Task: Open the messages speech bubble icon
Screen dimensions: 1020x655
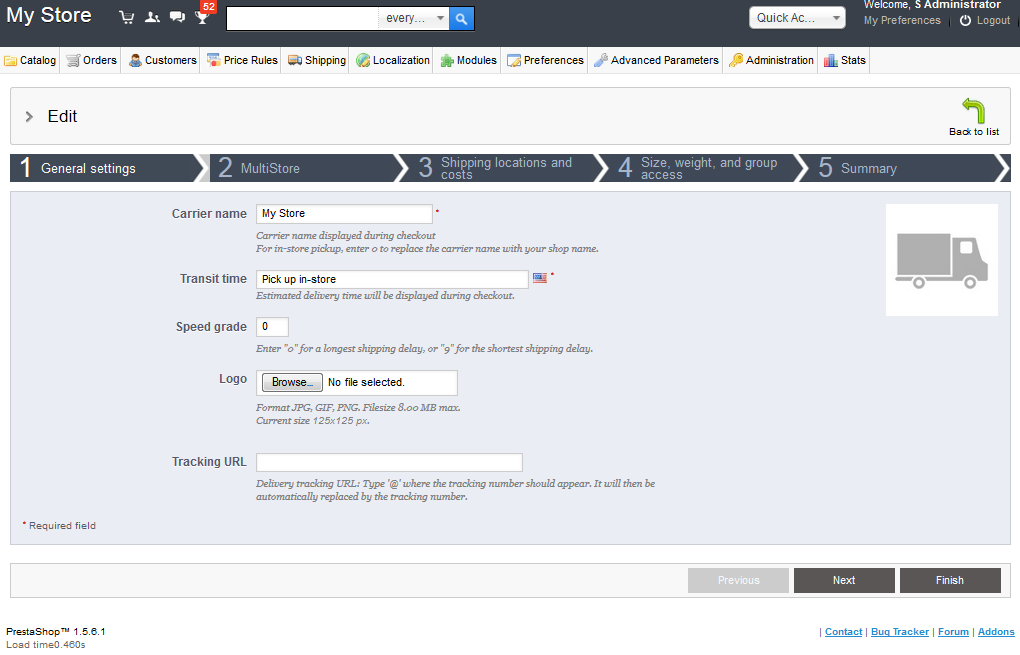Action: [177, 17]
